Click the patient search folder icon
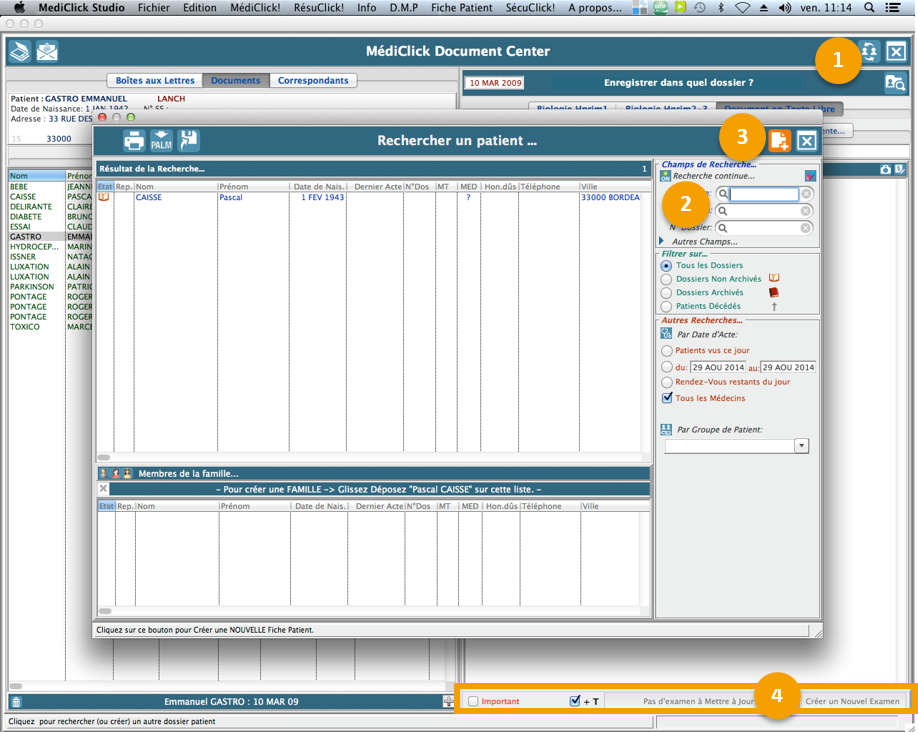 click(x=895, y=84)
